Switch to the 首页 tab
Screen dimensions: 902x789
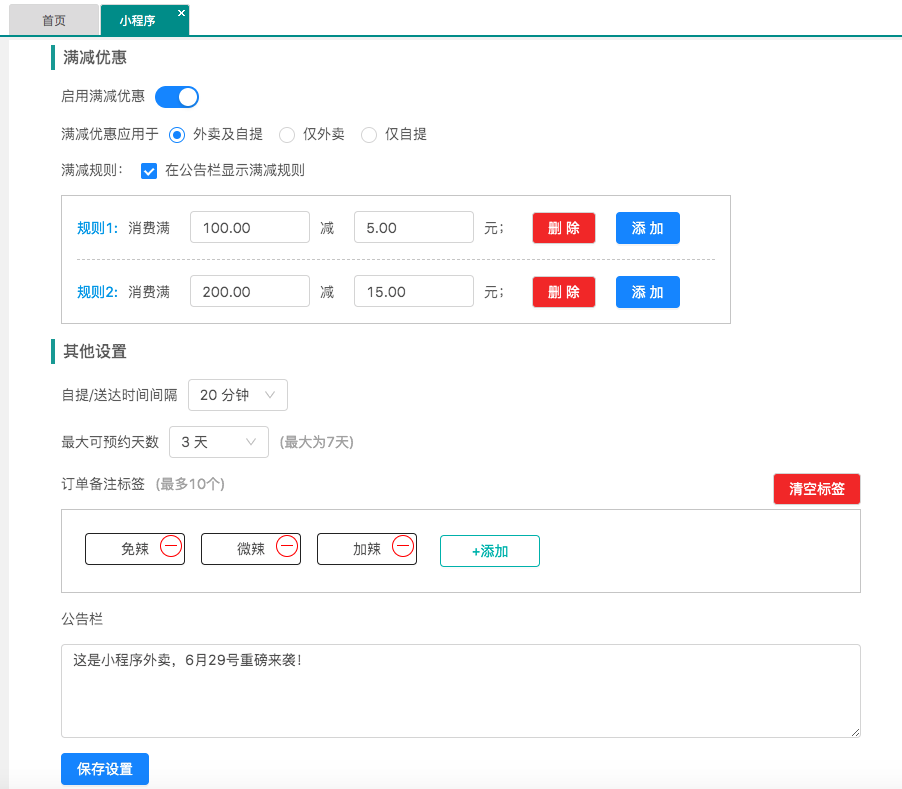tap(54, 20)
